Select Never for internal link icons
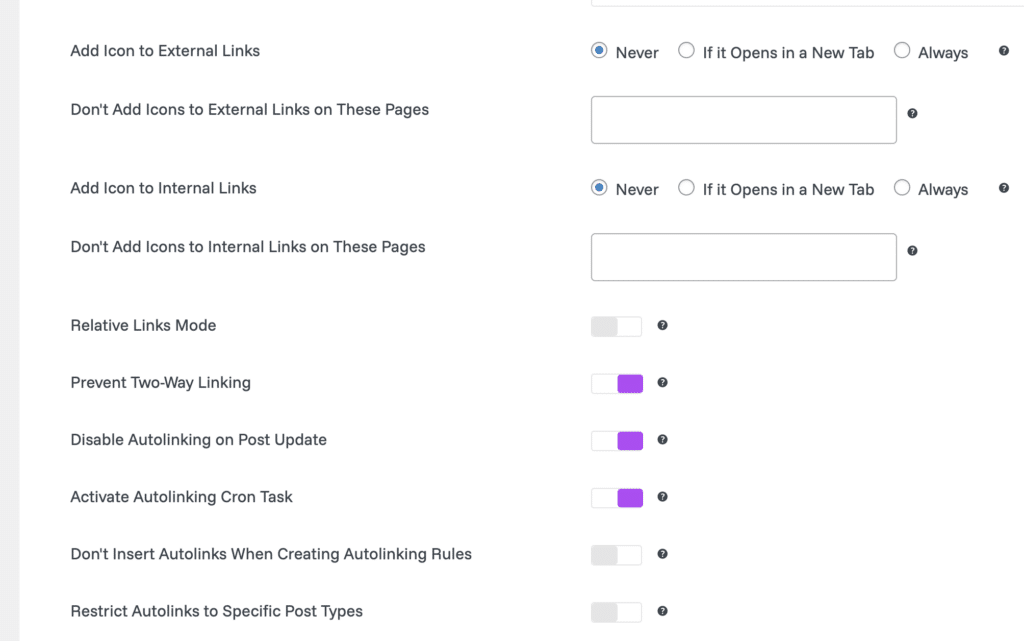Image resolution: width=1024 pixels, height=641 pixels. [599, 188]
